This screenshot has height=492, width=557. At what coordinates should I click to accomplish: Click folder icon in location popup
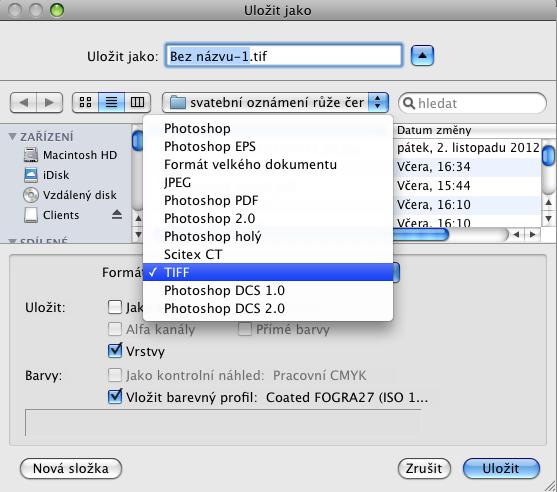click(x=178, y=103)
